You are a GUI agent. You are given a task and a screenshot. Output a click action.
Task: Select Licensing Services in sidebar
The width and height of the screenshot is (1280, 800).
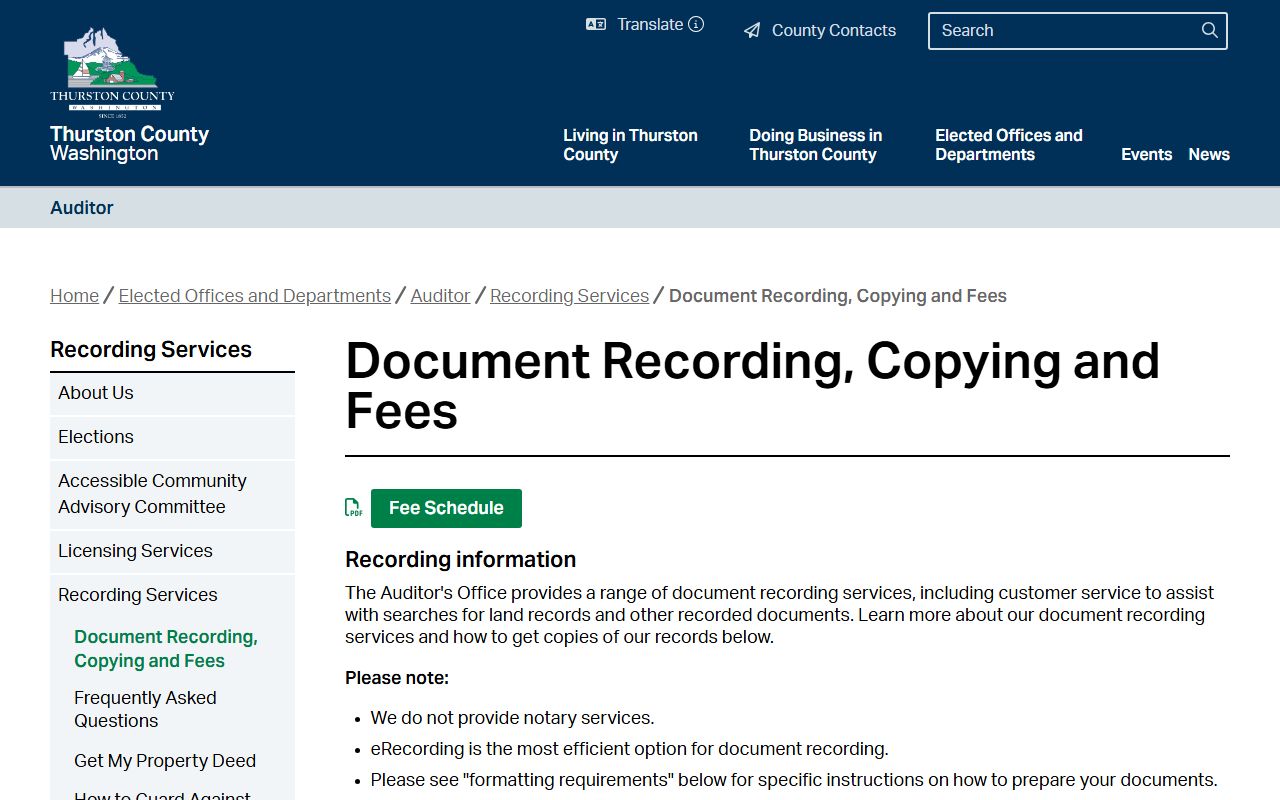pos(172,551)
